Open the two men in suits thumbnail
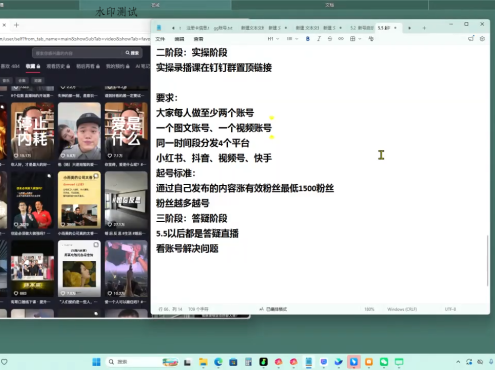495x370 pixels. (32, 200)
